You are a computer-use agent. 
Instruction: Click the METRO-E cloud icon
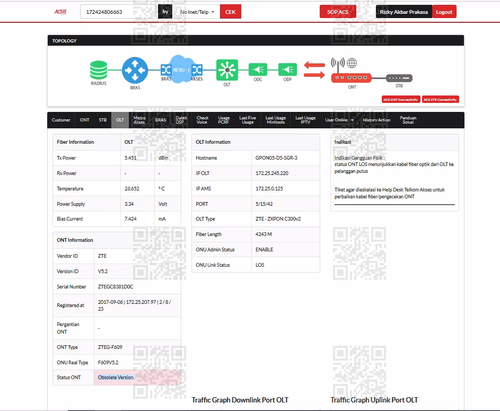[181, 69]
